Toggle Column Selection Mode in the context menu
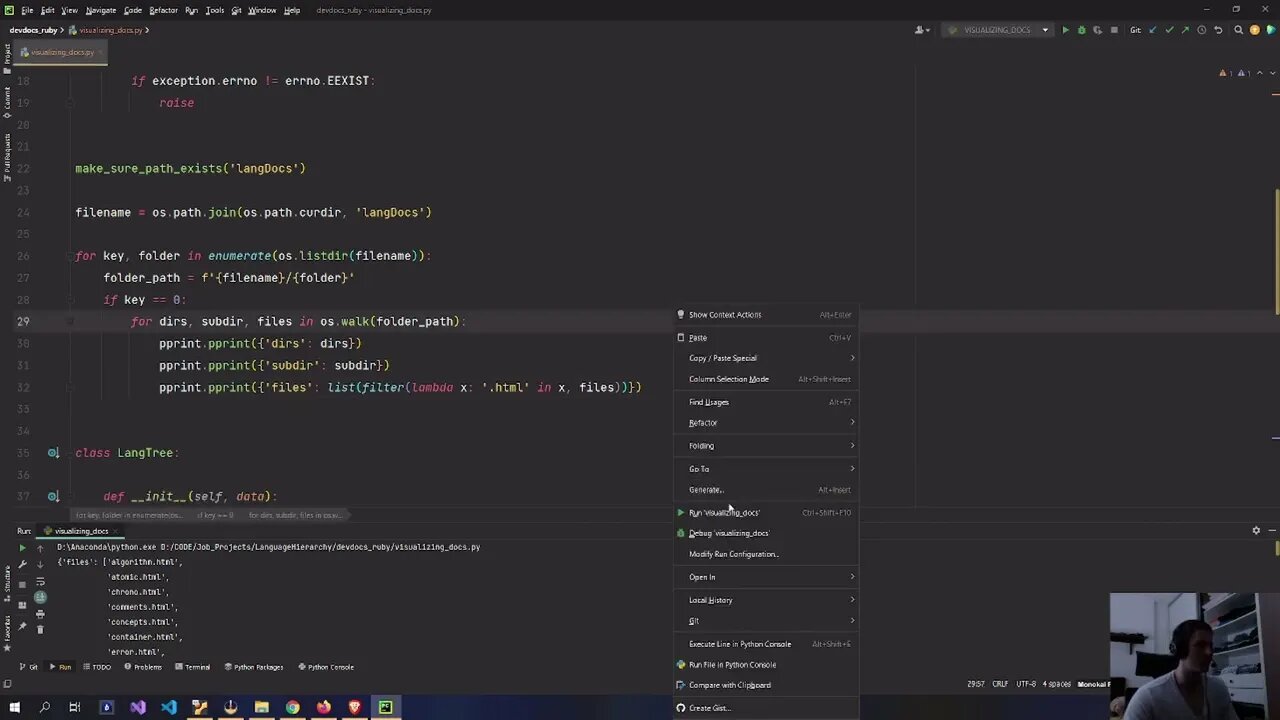The image size is (1280, 720). [x=766, y=379]
